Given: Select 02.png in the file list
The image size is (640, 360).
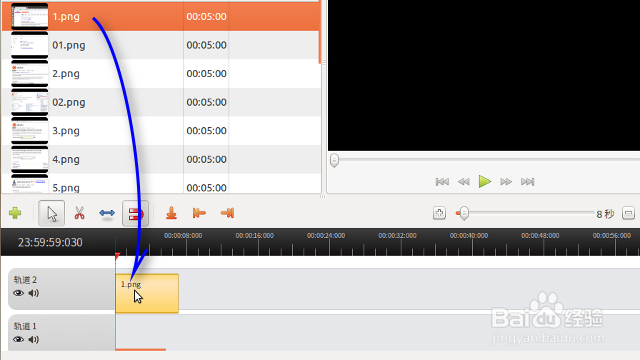Looking at the screenshot, I should pos(161,102).
